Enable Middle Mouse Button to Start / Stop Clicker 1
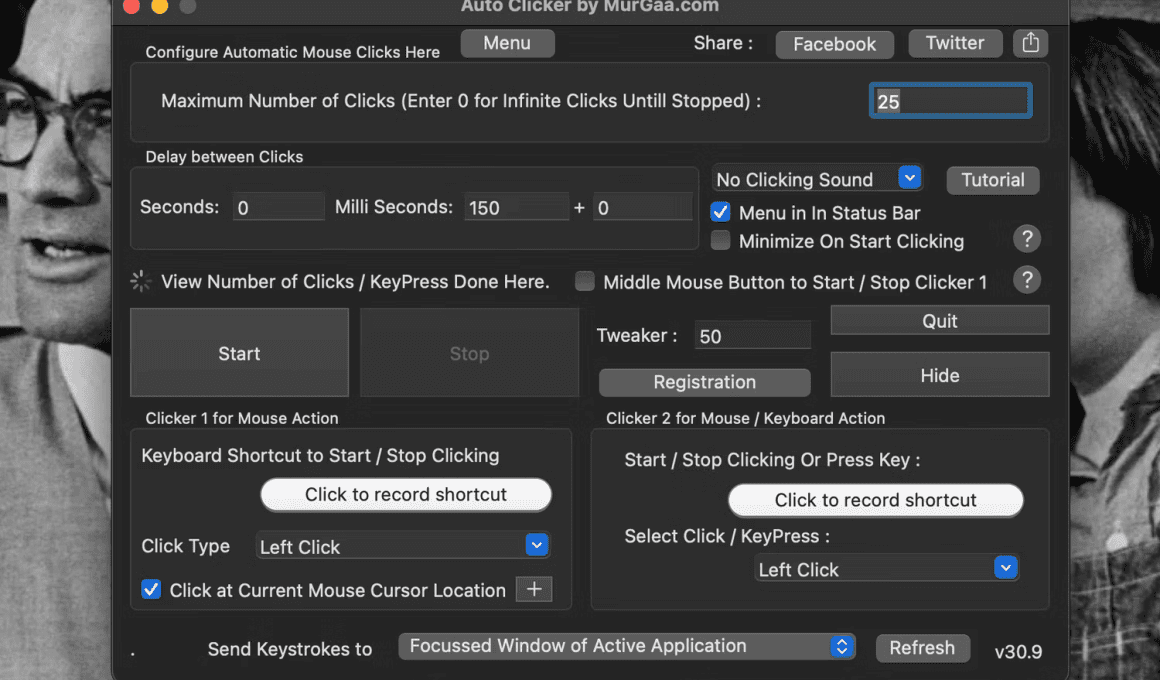This screenshot has width=1160, height=680. coord(584,281)
